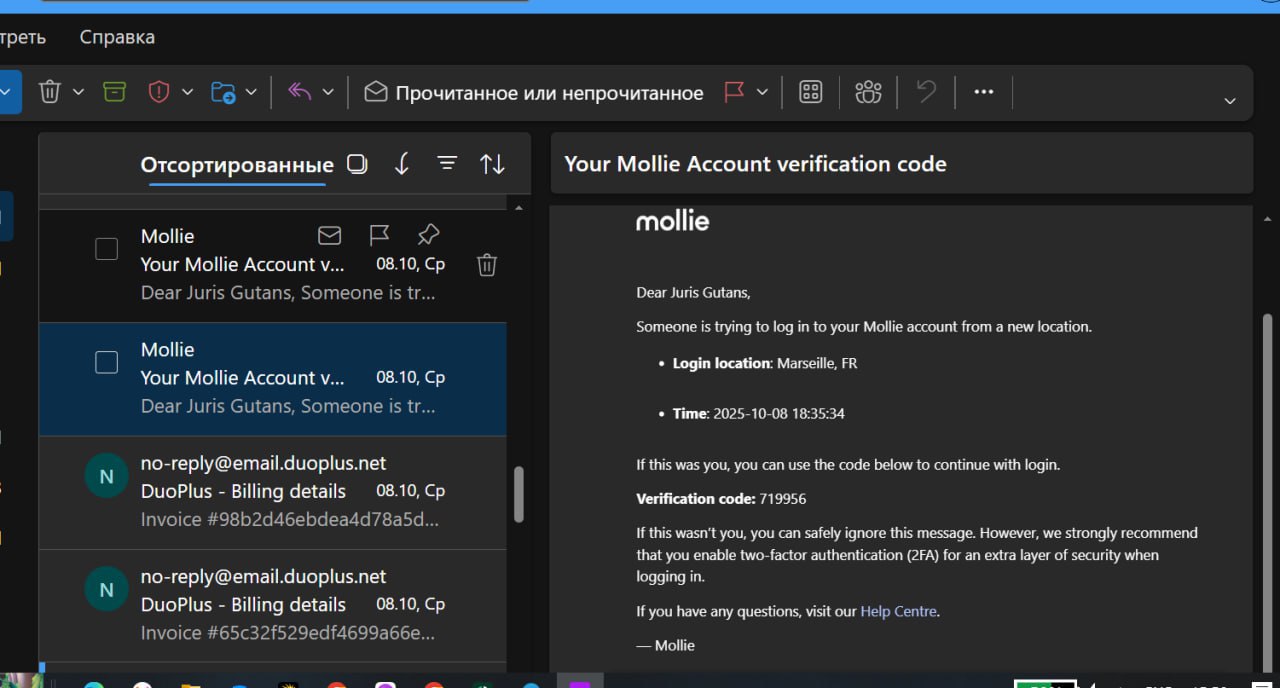Click the 'Login location: Marseille, FR' line

pyautogui.click(x=764, y=363)
